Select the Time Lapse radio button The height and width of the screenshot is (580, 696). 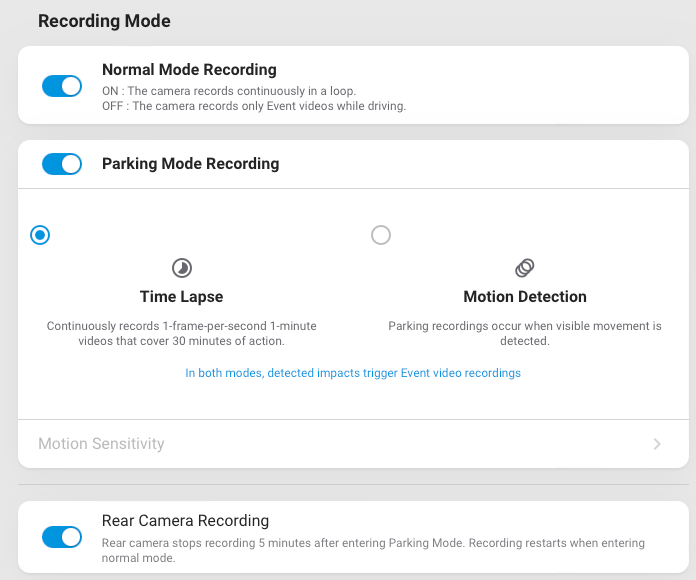coord(40,235)
